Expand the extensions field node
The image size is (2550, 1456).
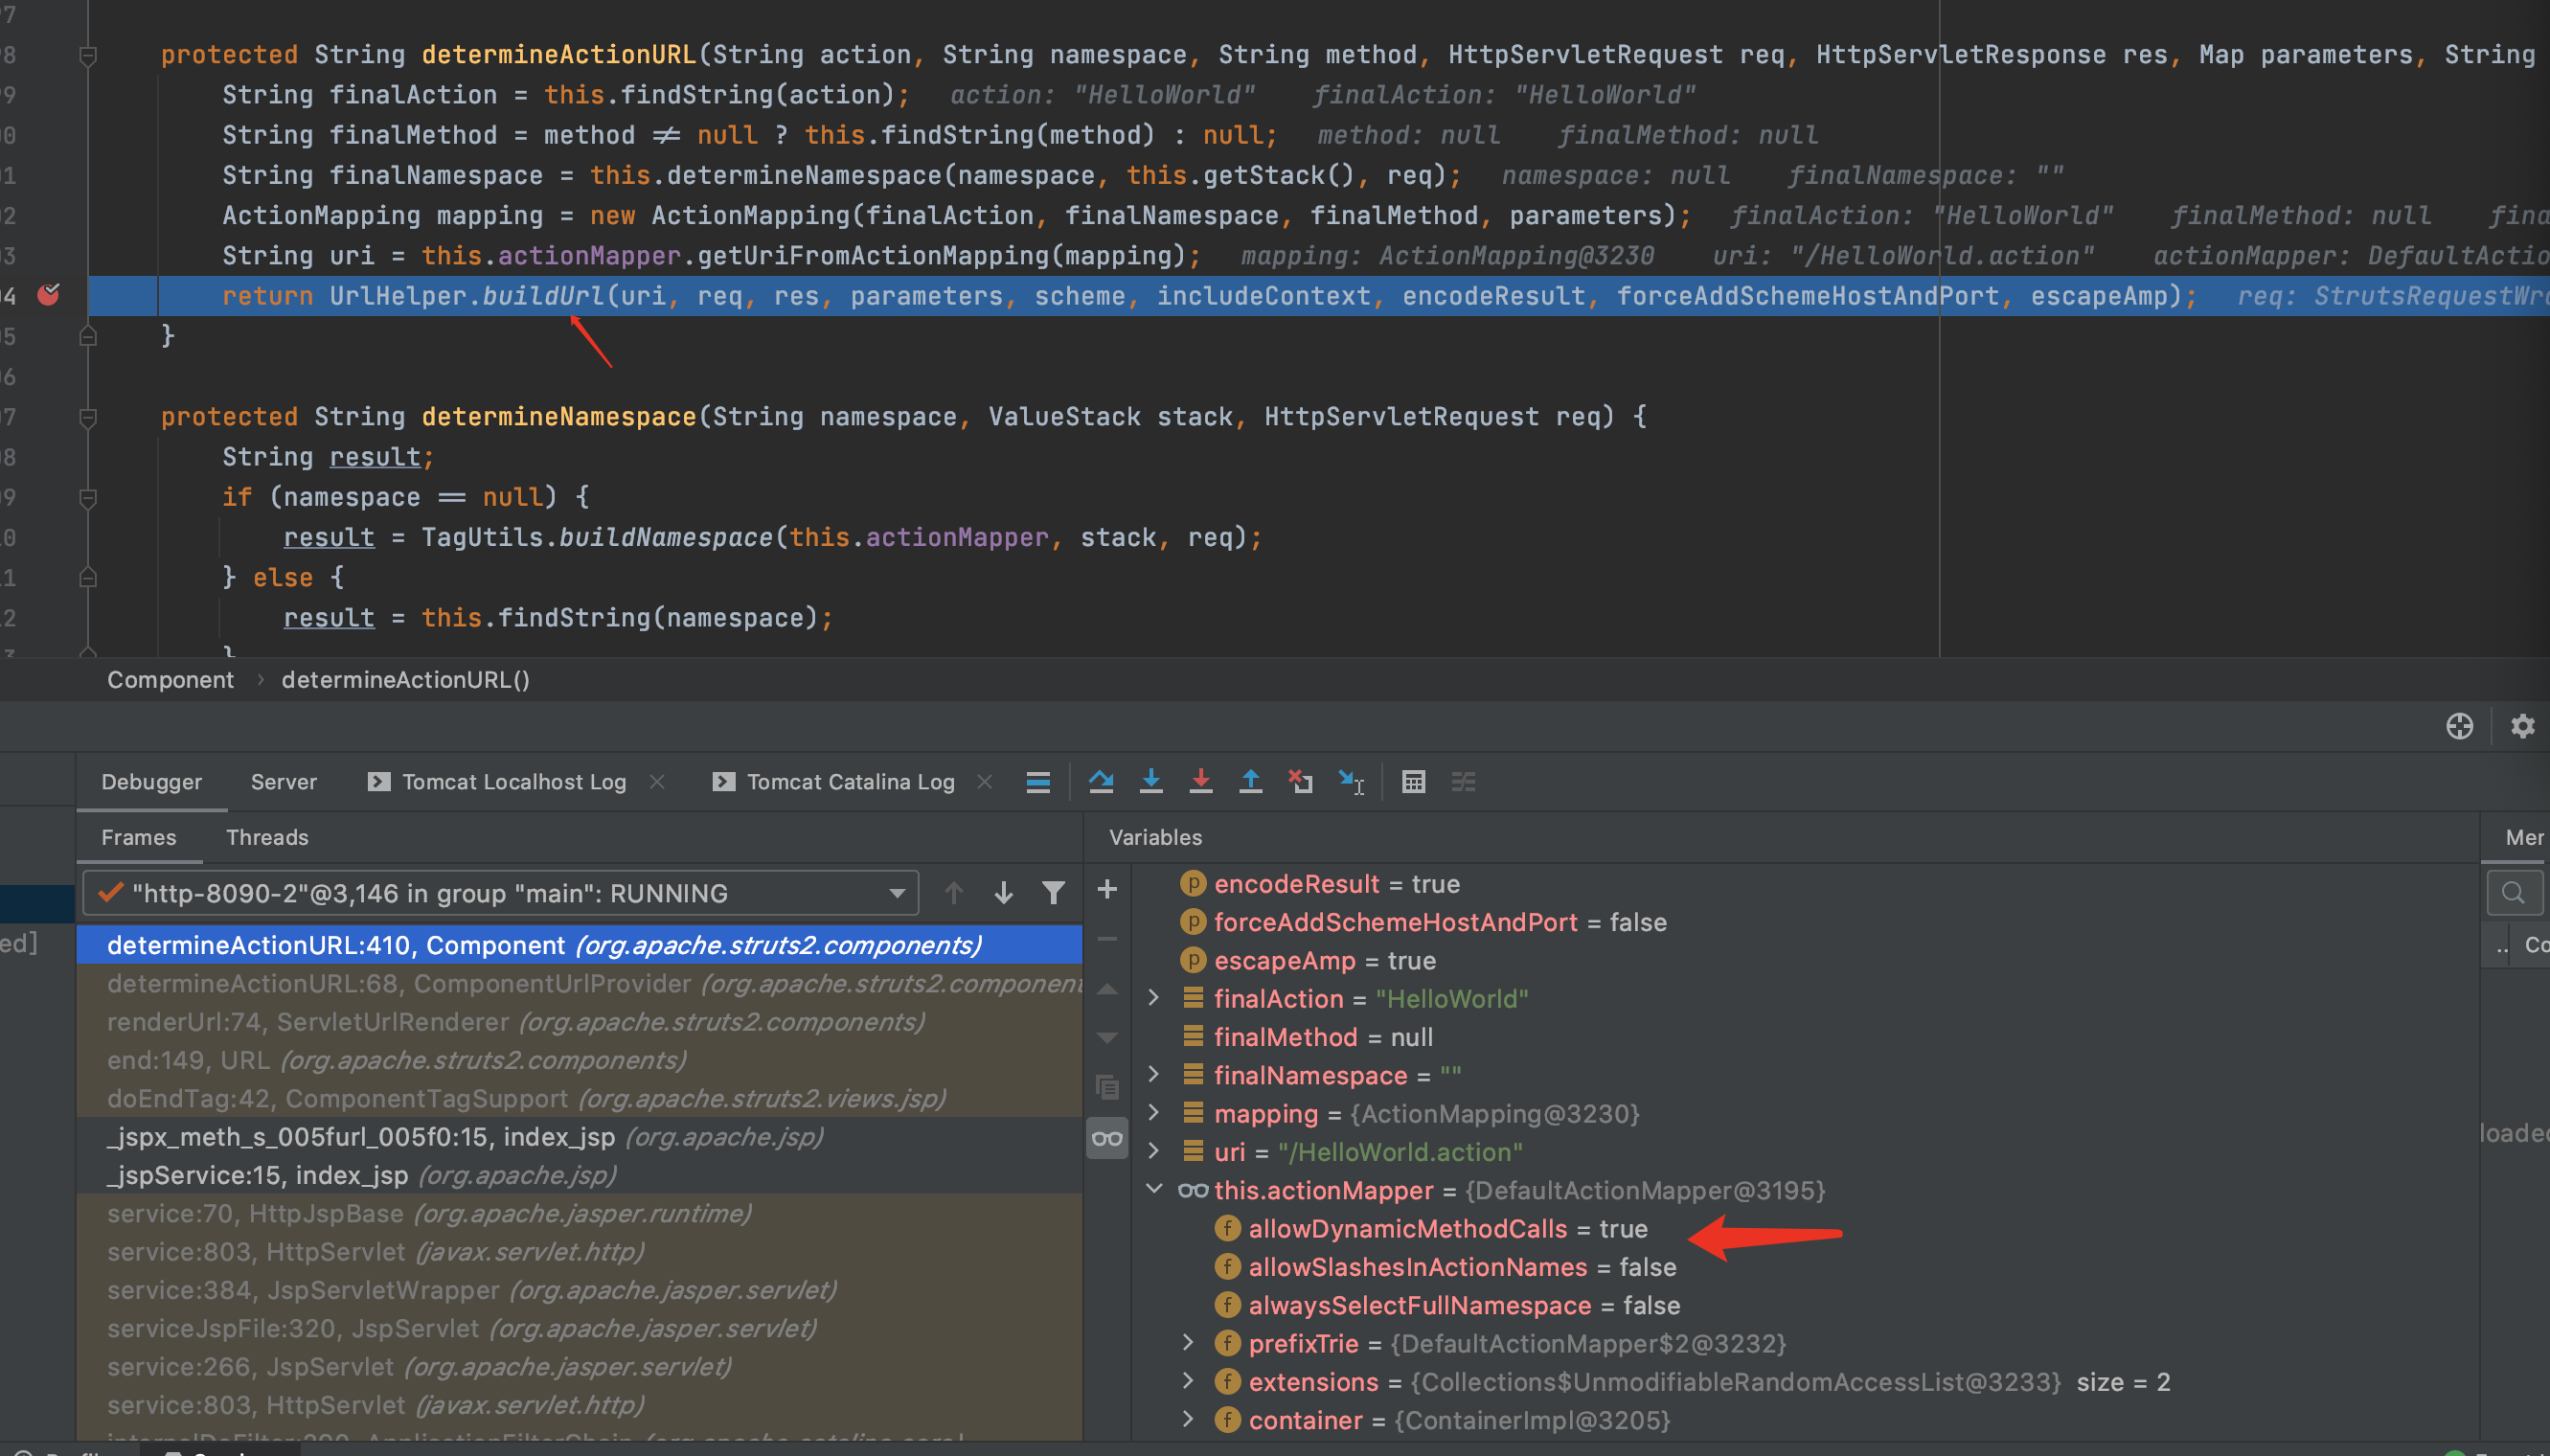coord(1187,1380)
